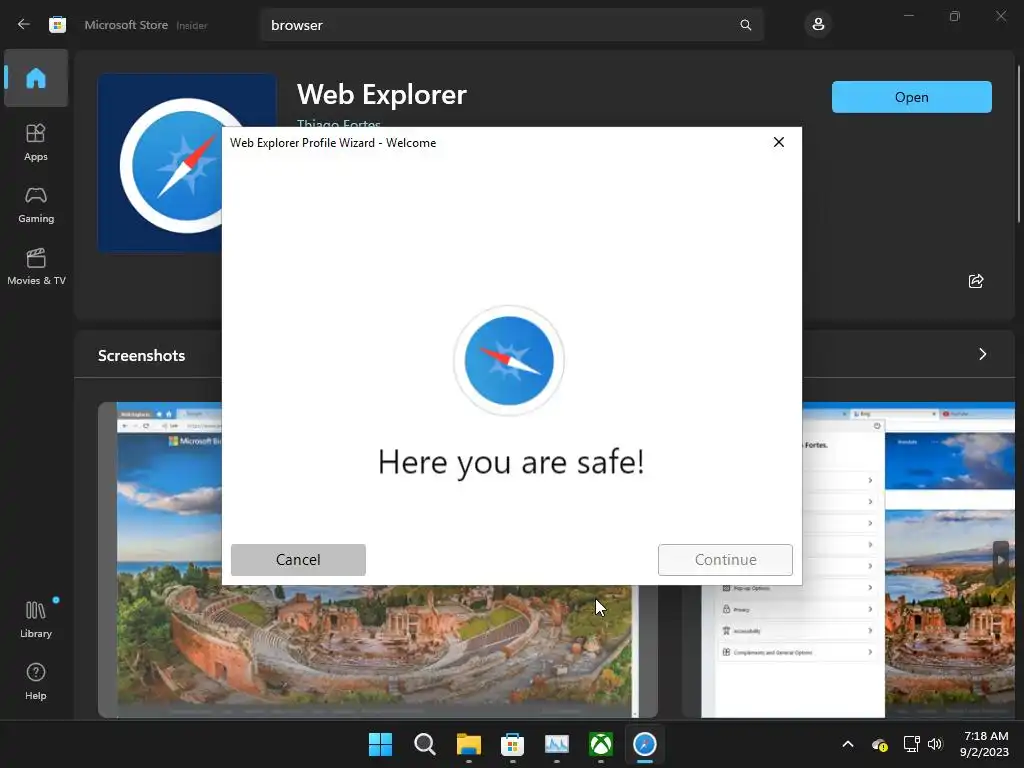
Task: Open the Gaming section
Action: pyautogui.click(x=36, y=204)
